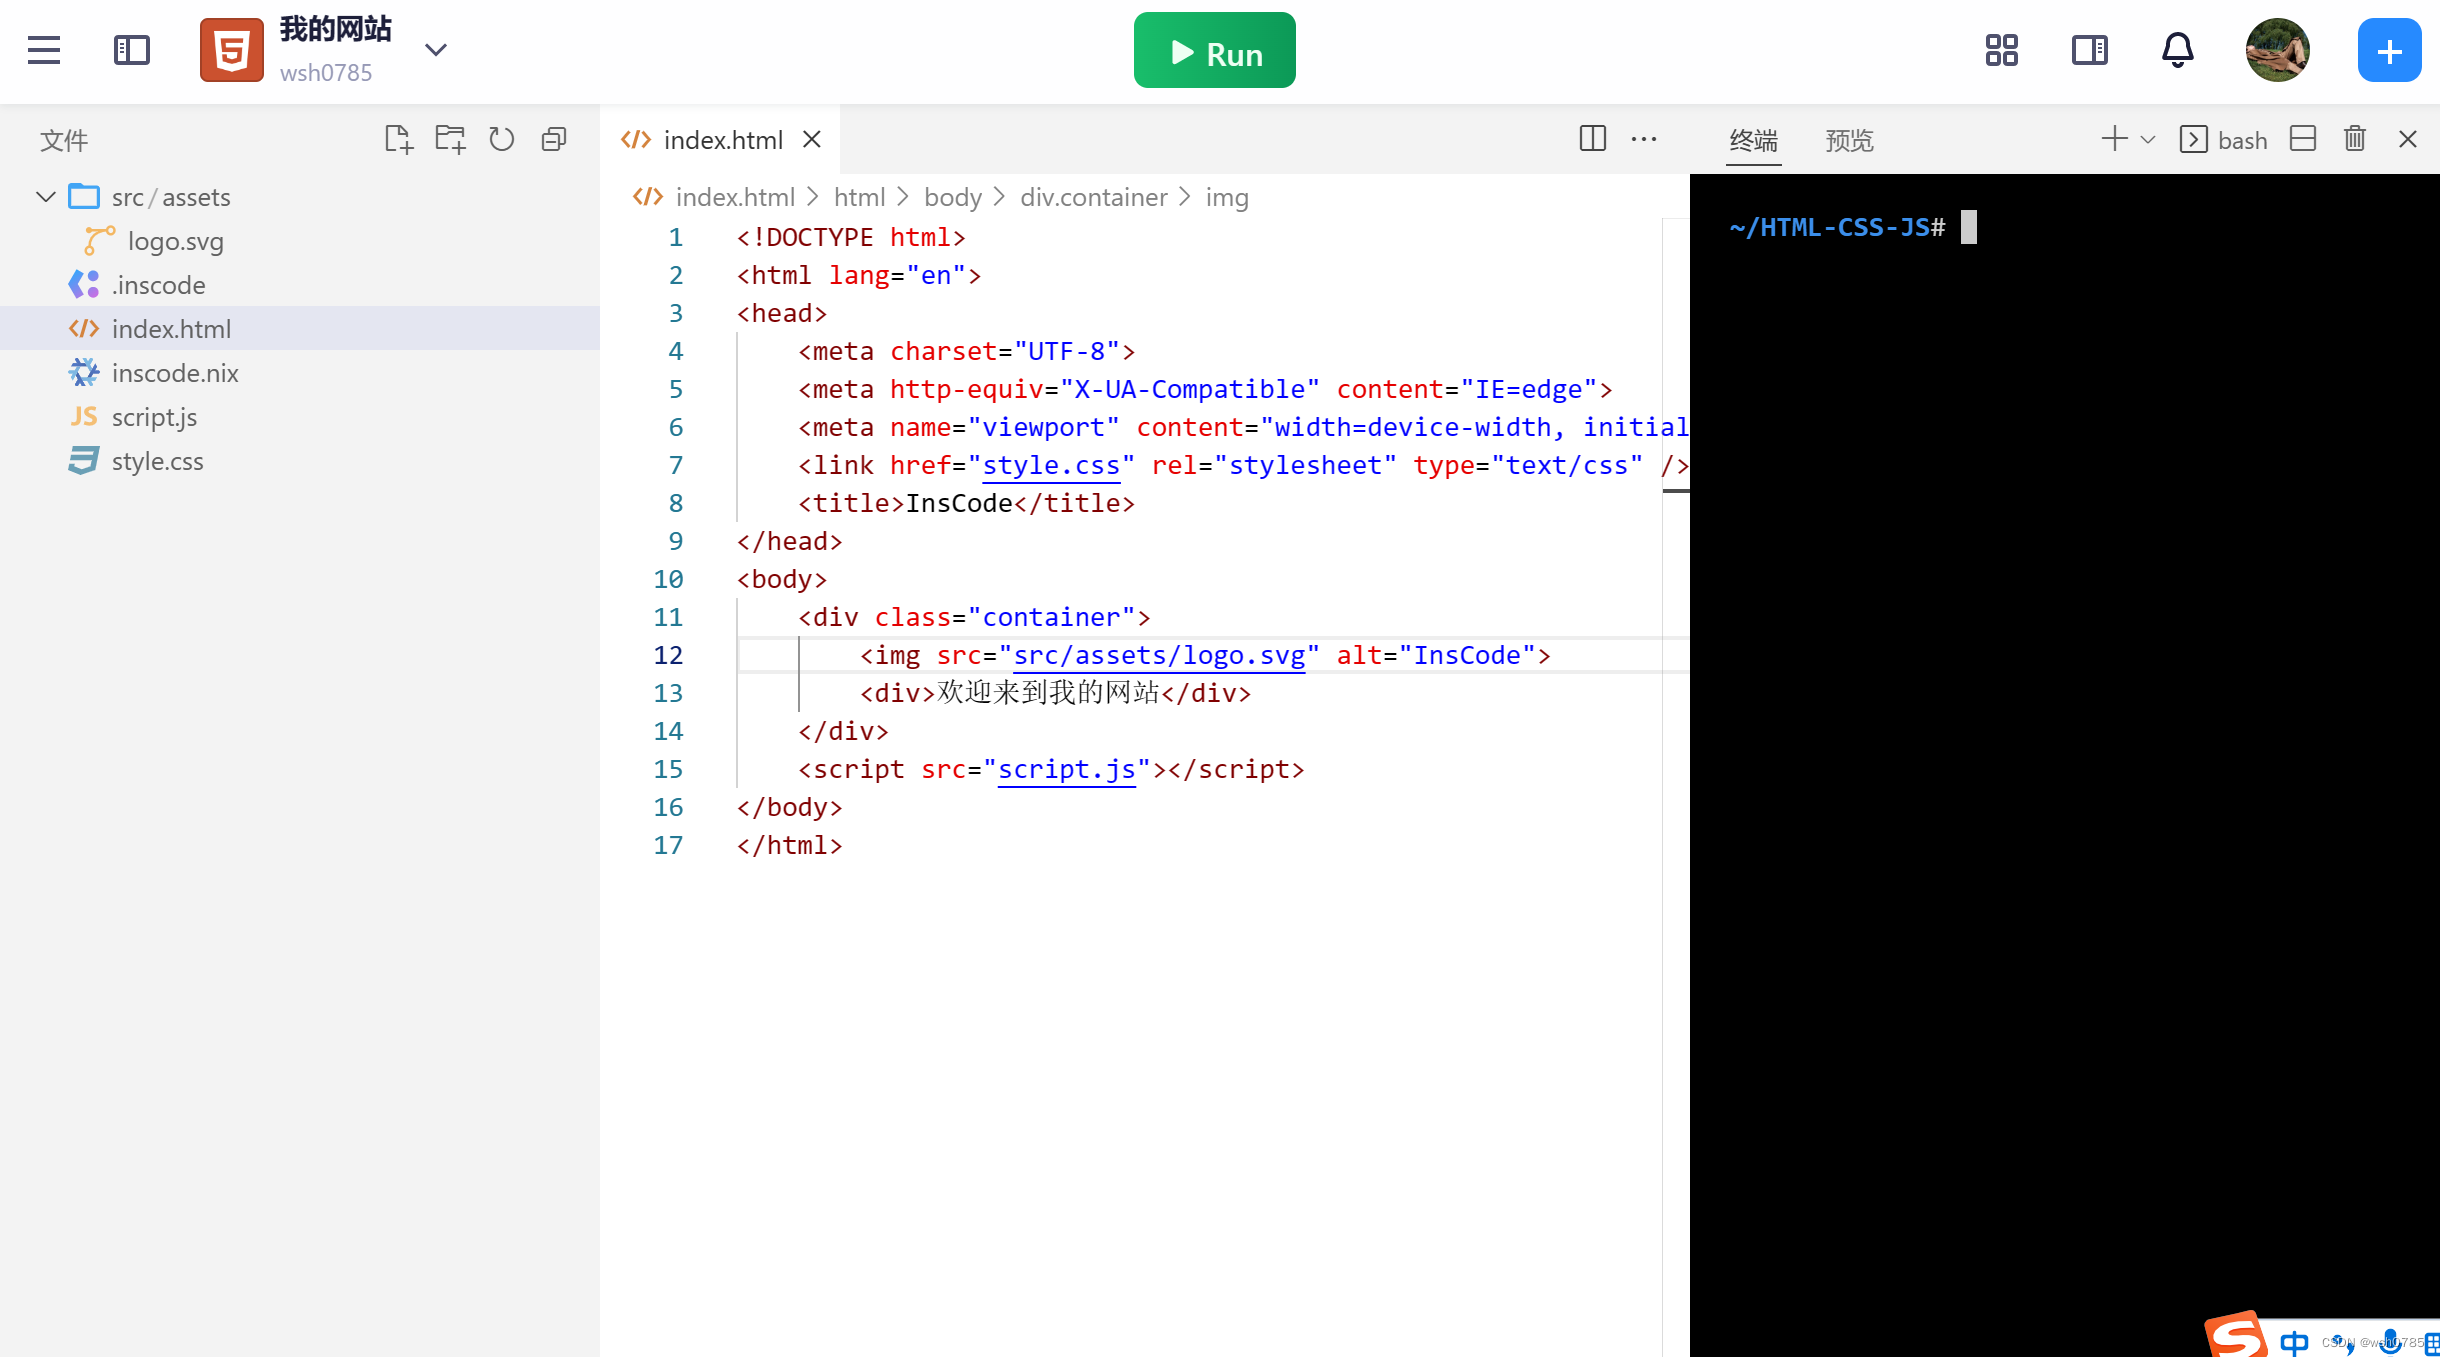Viewport: 2440px width, 1357px height.
Task: Click the JS icon beside script.js
Action: point(84,416)
